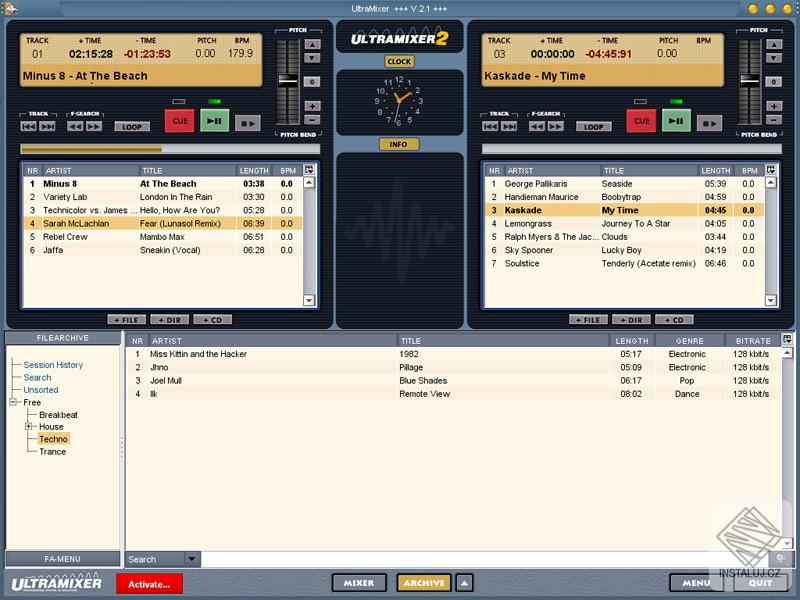Screen dimensions: 800x600
Task: Click right deck track progress bar
Action: [x=632, y=149]
